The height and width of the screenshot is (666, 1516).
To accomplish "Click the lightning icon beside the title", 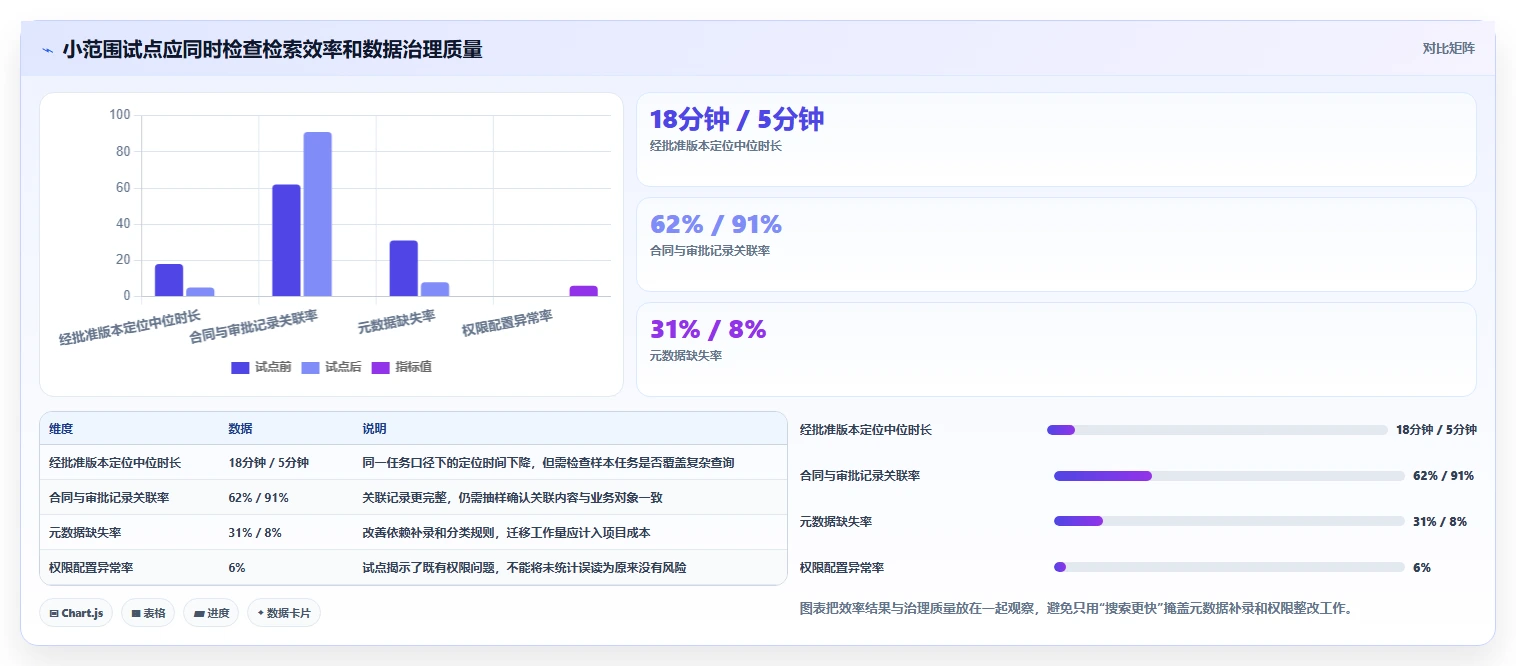I will (x=47, y=50).
